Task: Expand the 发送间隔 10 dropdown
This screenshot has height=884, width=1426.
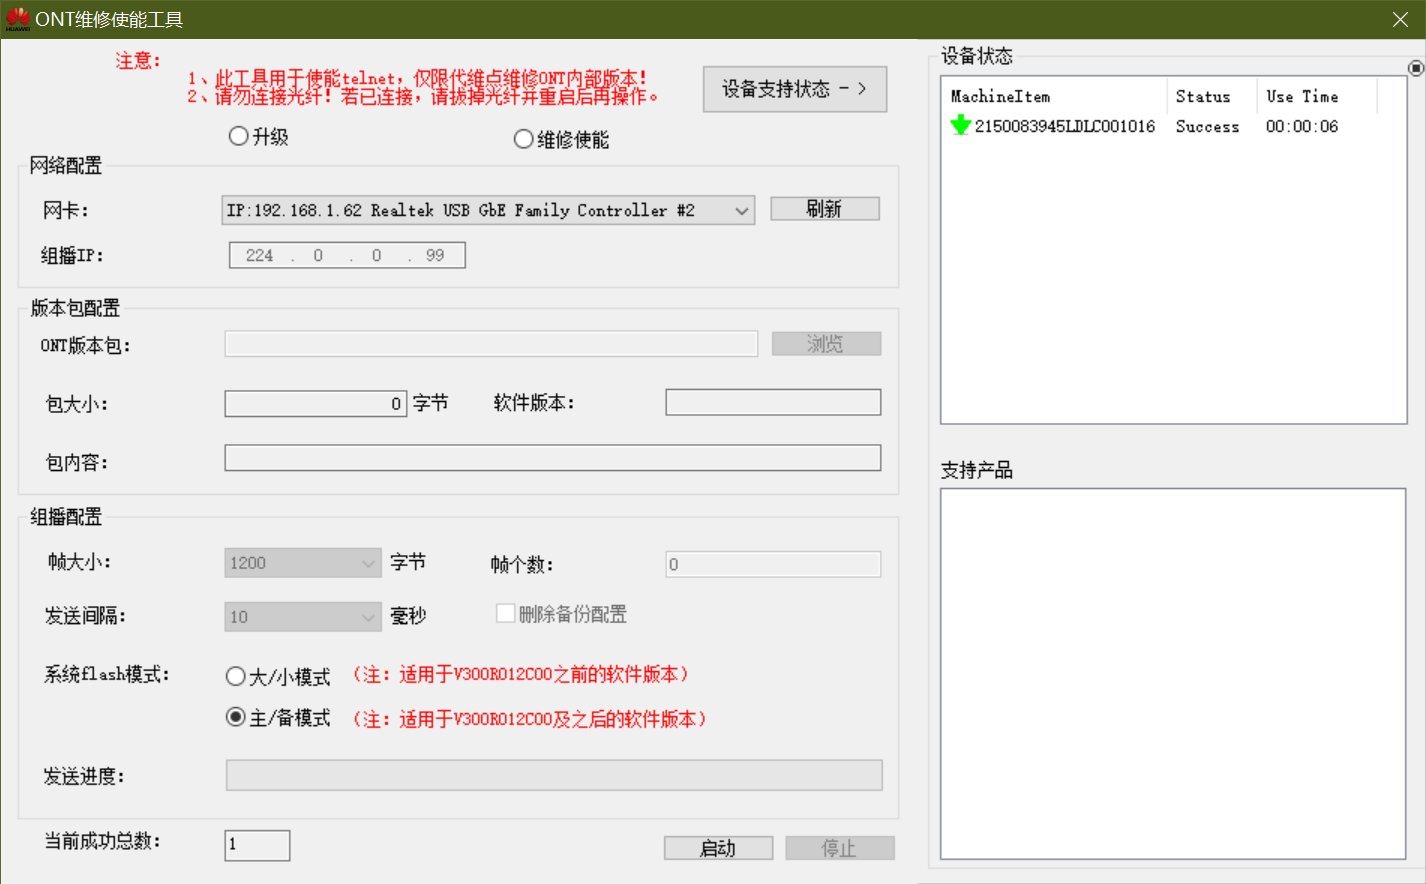Action: pos(367,617)
